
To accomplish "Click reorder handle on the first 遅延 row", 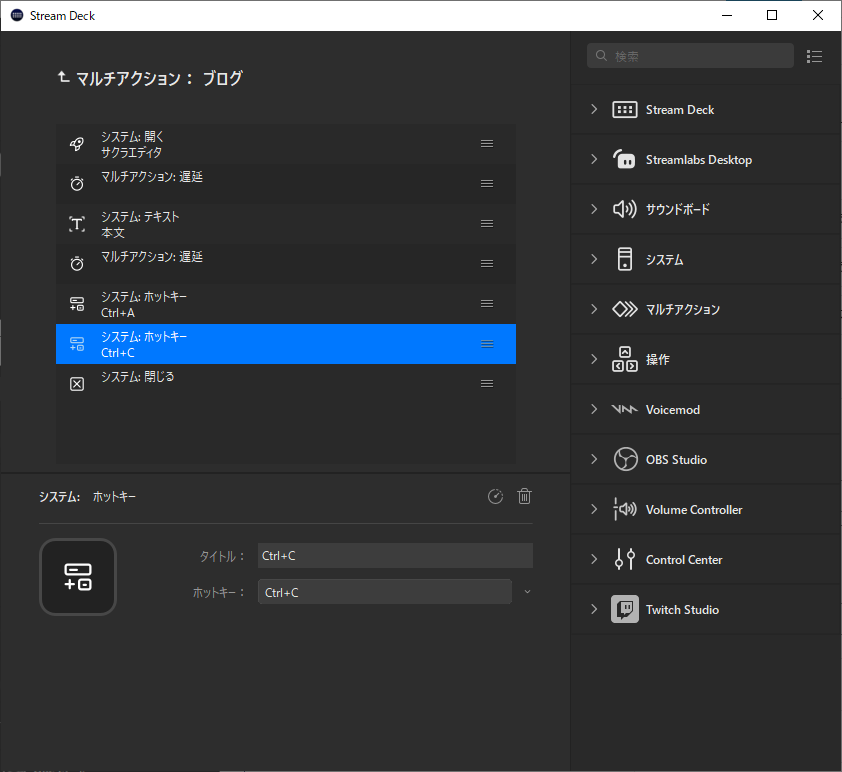I will point(487,184).
